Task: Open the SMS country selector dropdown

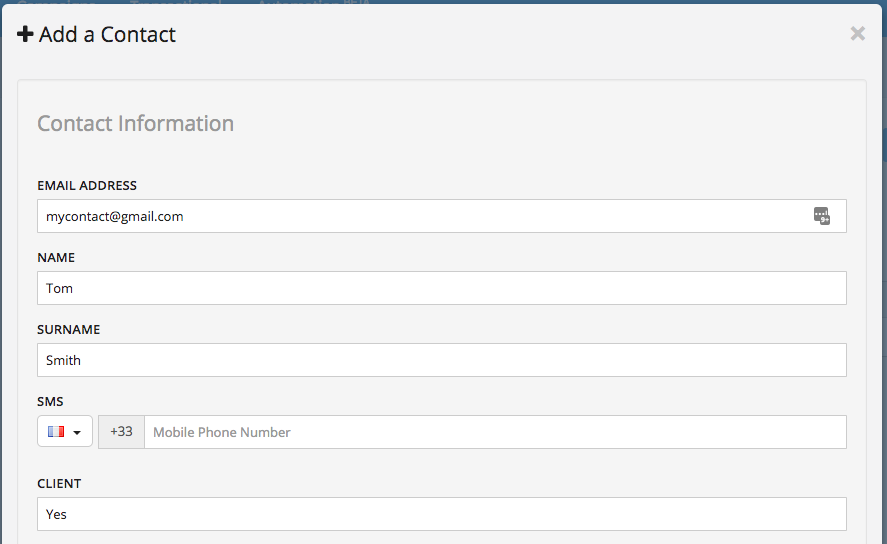Action: [65, 431]
